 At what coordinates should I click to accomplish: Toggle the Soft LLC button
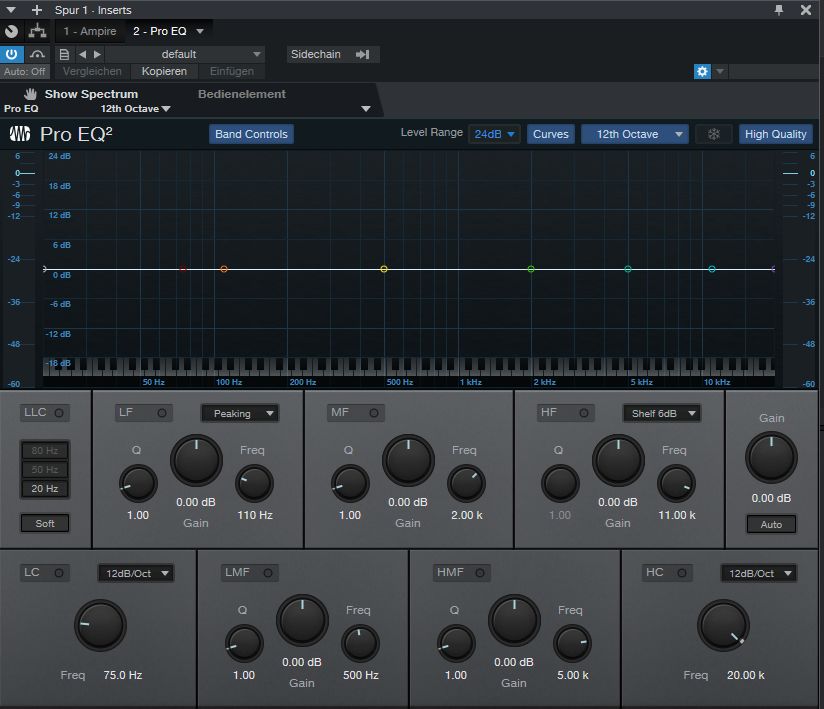point(45,523)
